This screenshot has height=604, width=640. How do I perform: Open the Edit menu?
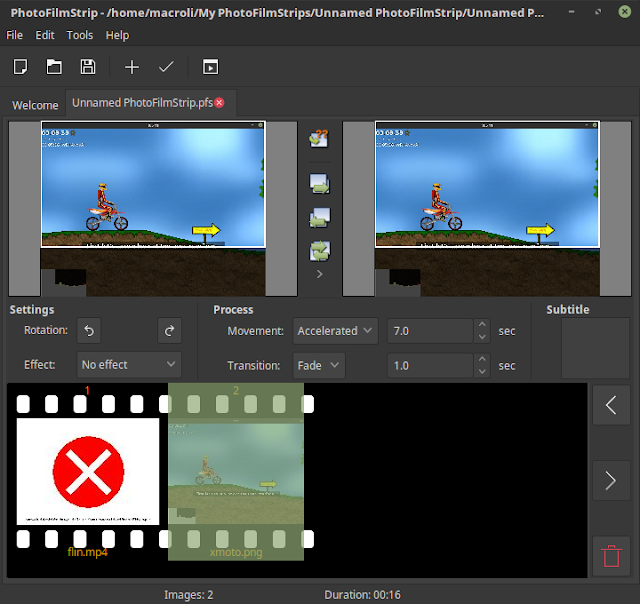(x=45, y=35)
